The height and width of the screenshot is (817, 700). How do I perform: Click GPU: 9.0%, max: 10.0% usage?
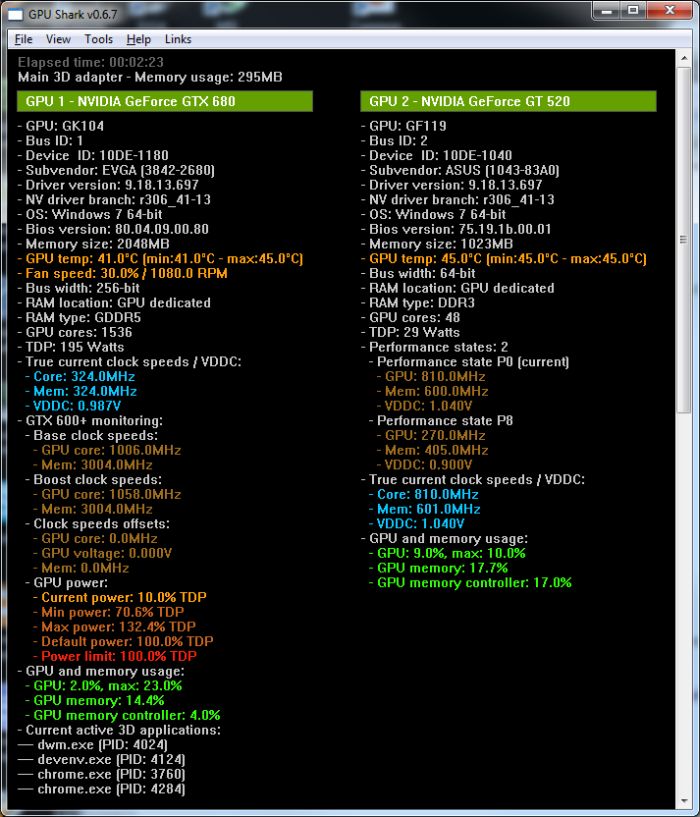(447, 553)
